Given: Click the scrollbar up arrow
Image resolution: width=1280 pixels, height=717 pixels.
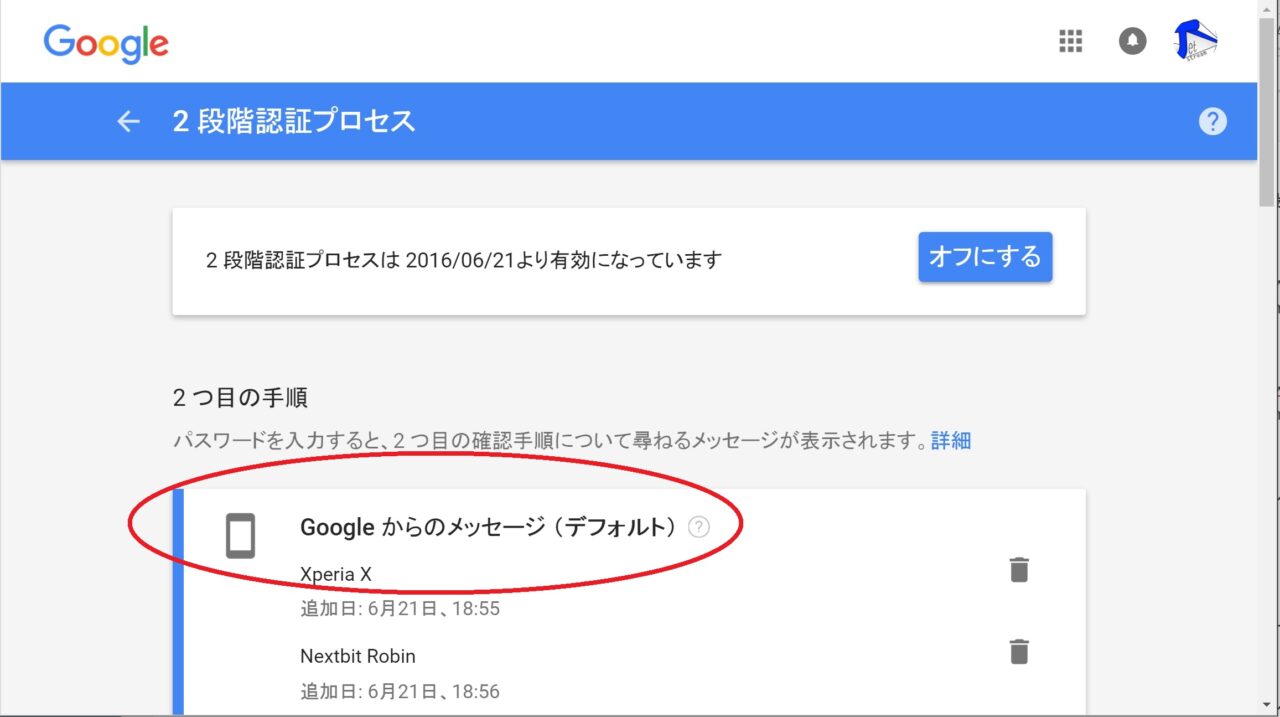Looking at the screenshot, I should pyautogui.click(x=1267, y=8).
